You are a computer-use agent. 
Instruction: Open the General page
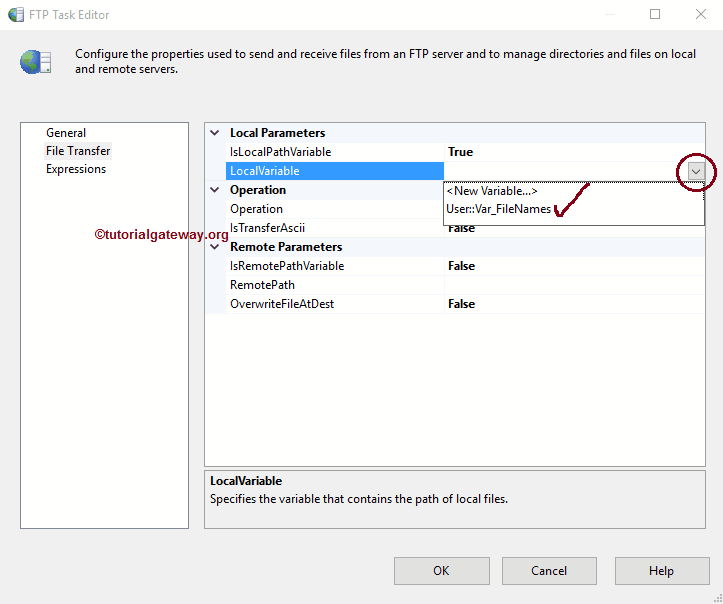[66, 133]
